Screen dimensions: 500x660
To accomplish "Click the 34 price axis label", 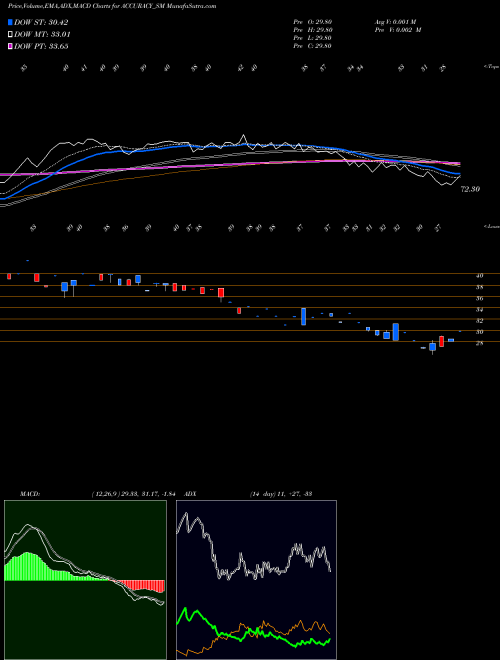I will pos(479,310).
